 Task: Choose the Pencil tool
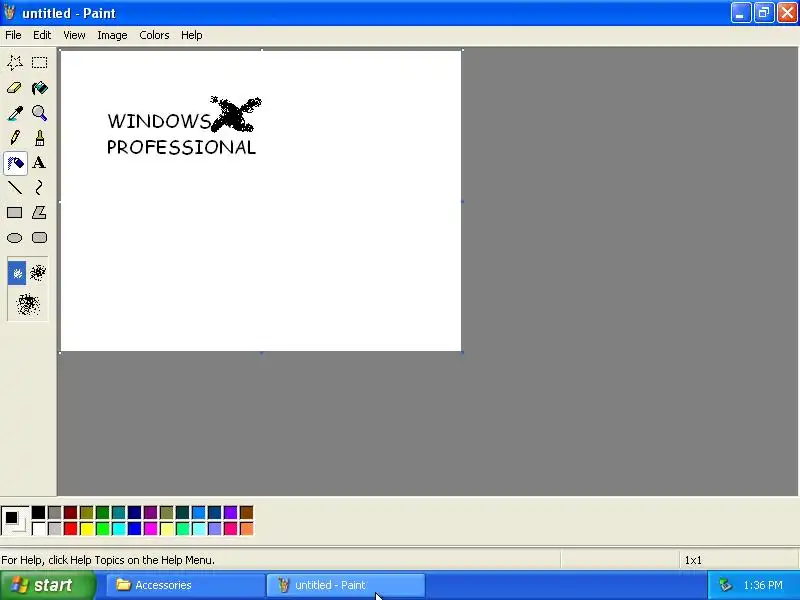(15, 138)
